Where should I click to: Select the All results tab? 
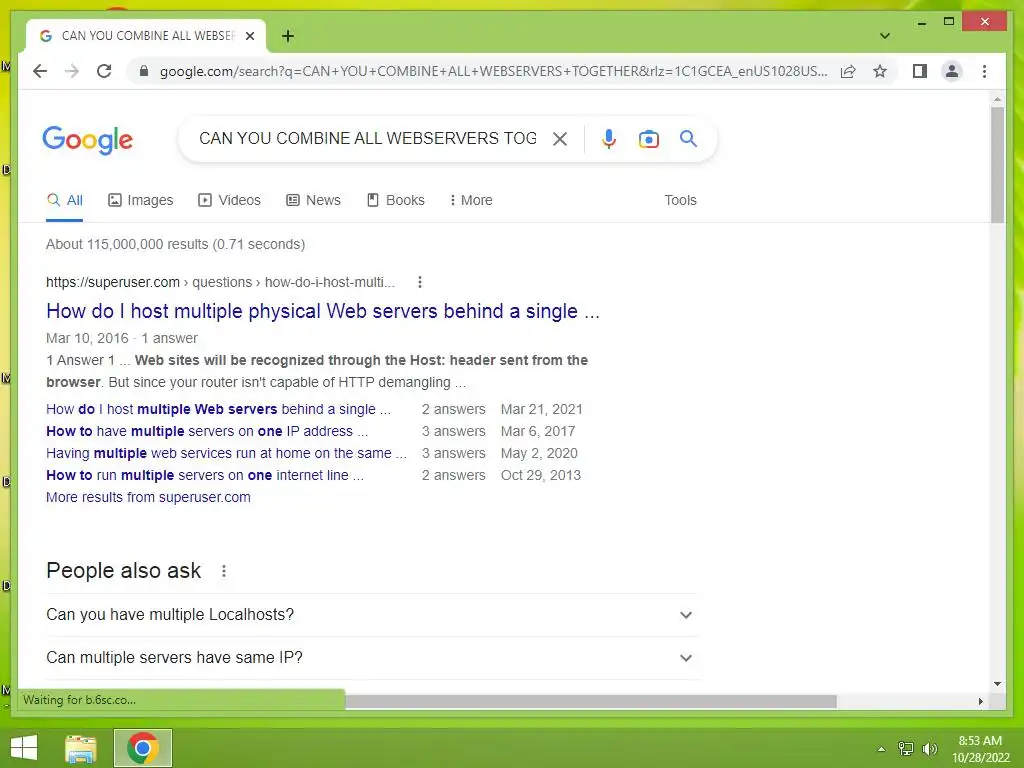point(65,200)
